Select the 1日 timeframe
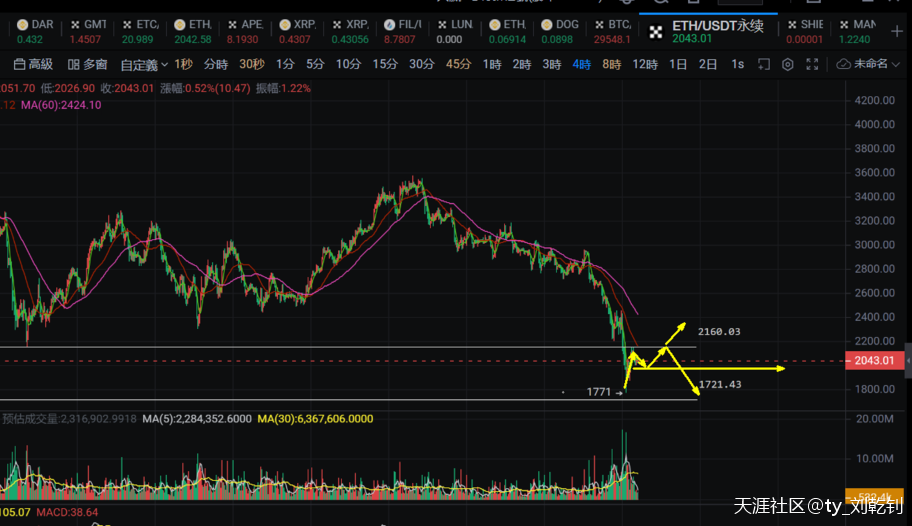Image resolution: width=912 pixels, height=526 pixels. coord(678,64)
